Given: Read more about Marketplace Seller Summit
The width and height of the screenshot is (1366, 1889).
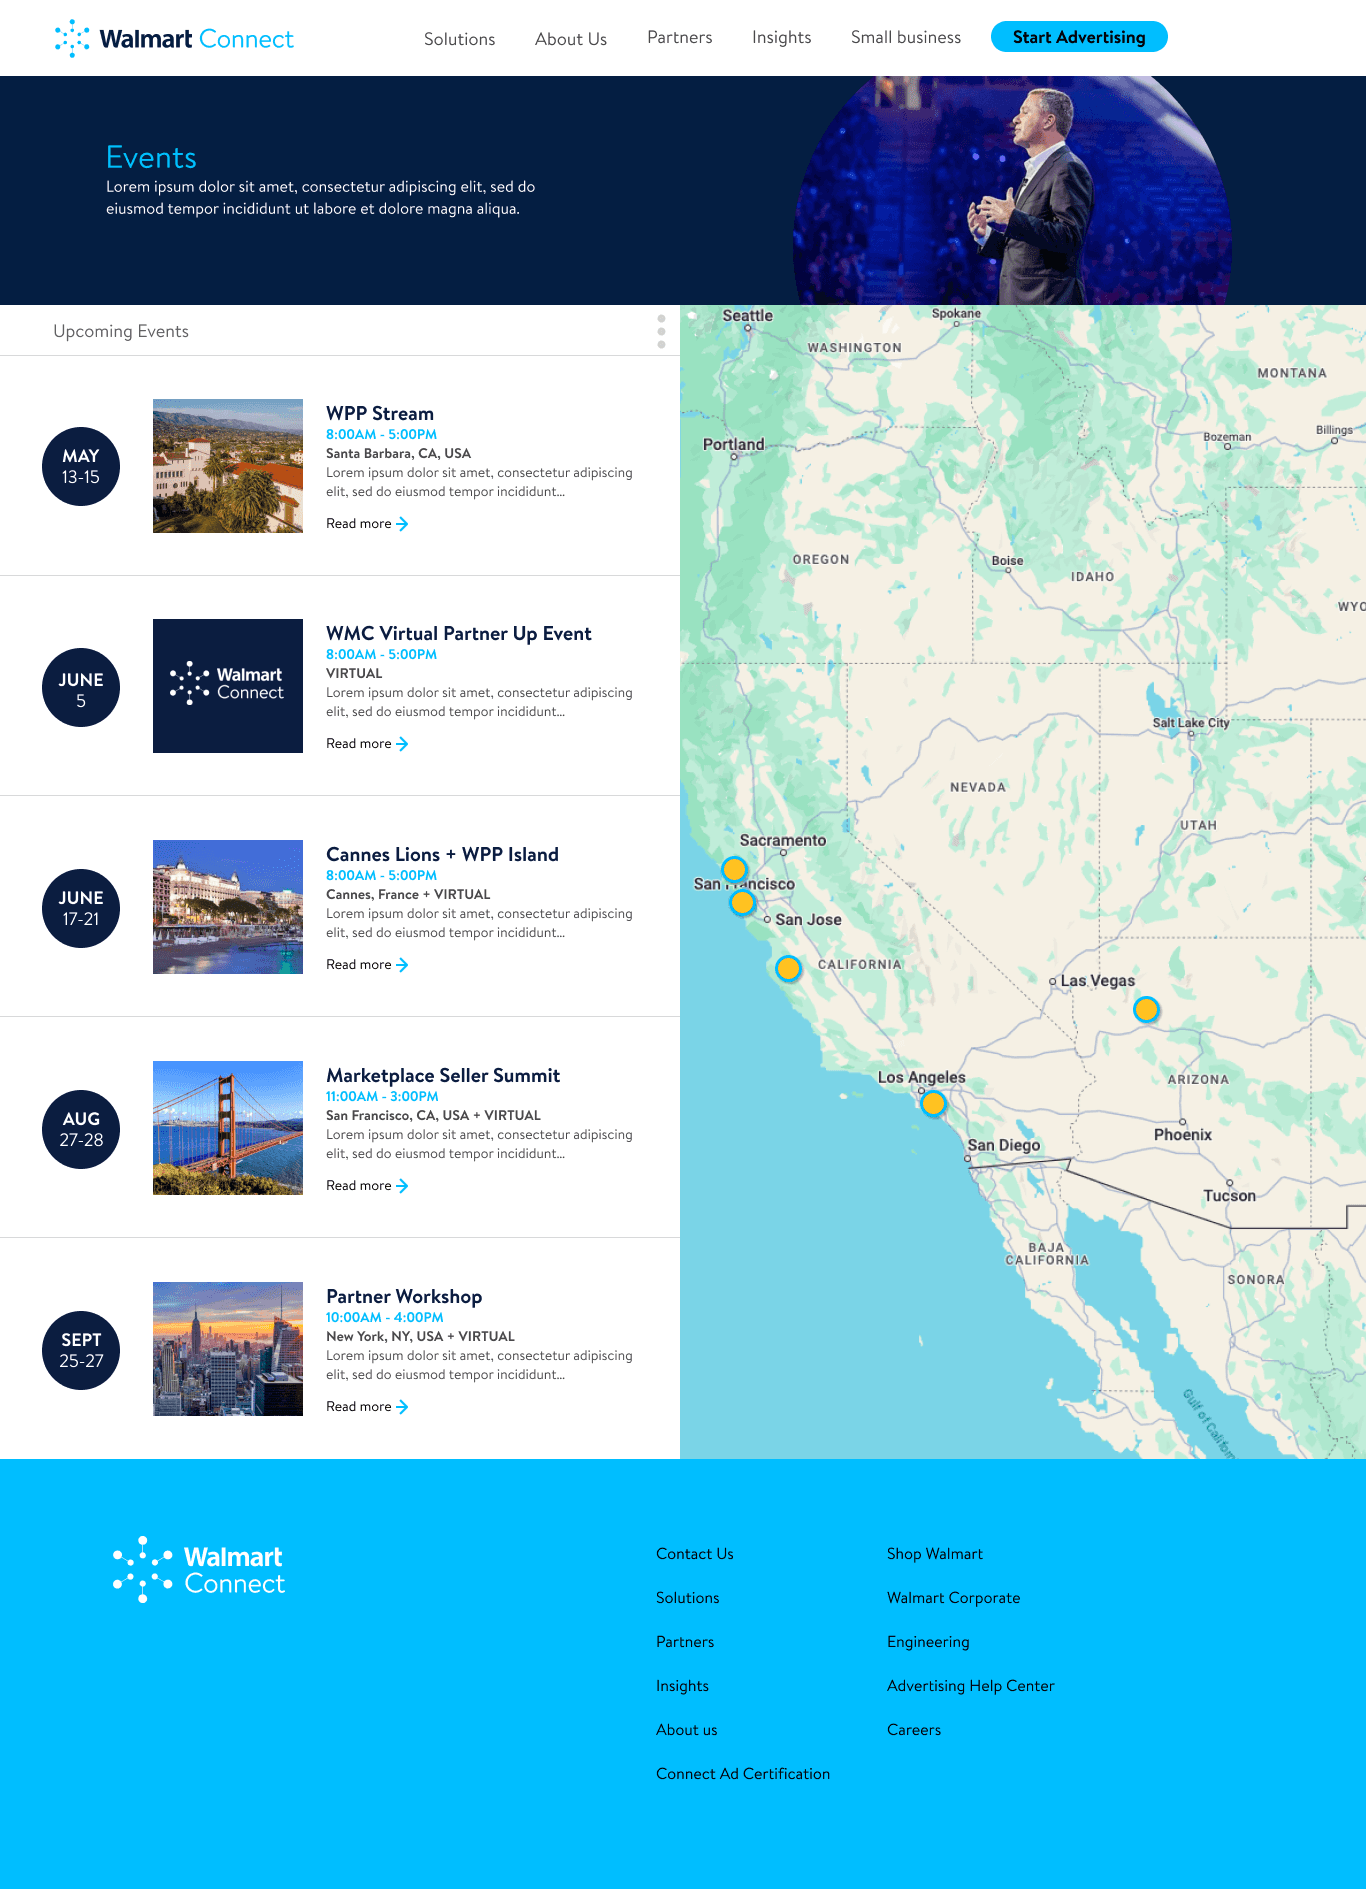Looking at the screenshot, I should pos(367,1186).
